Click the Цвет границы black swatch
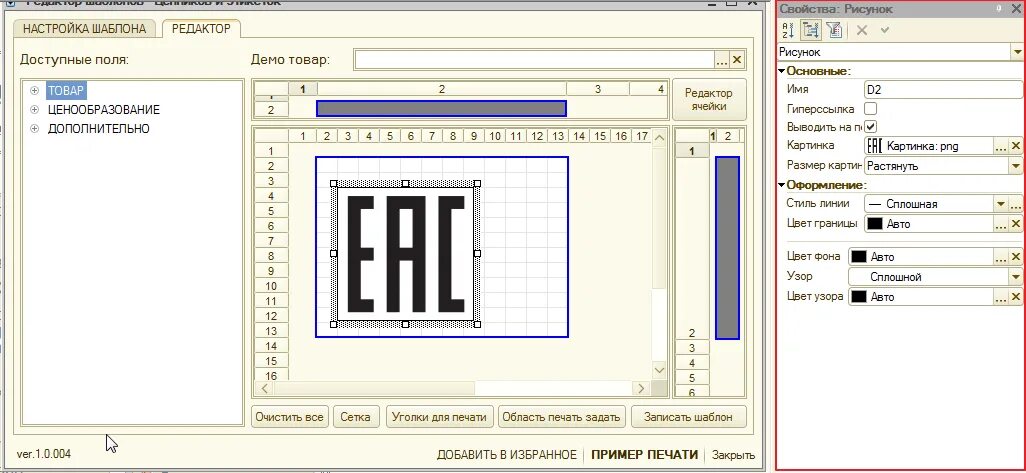This screenshot has width=1026, height=473. tap(875, 224)
